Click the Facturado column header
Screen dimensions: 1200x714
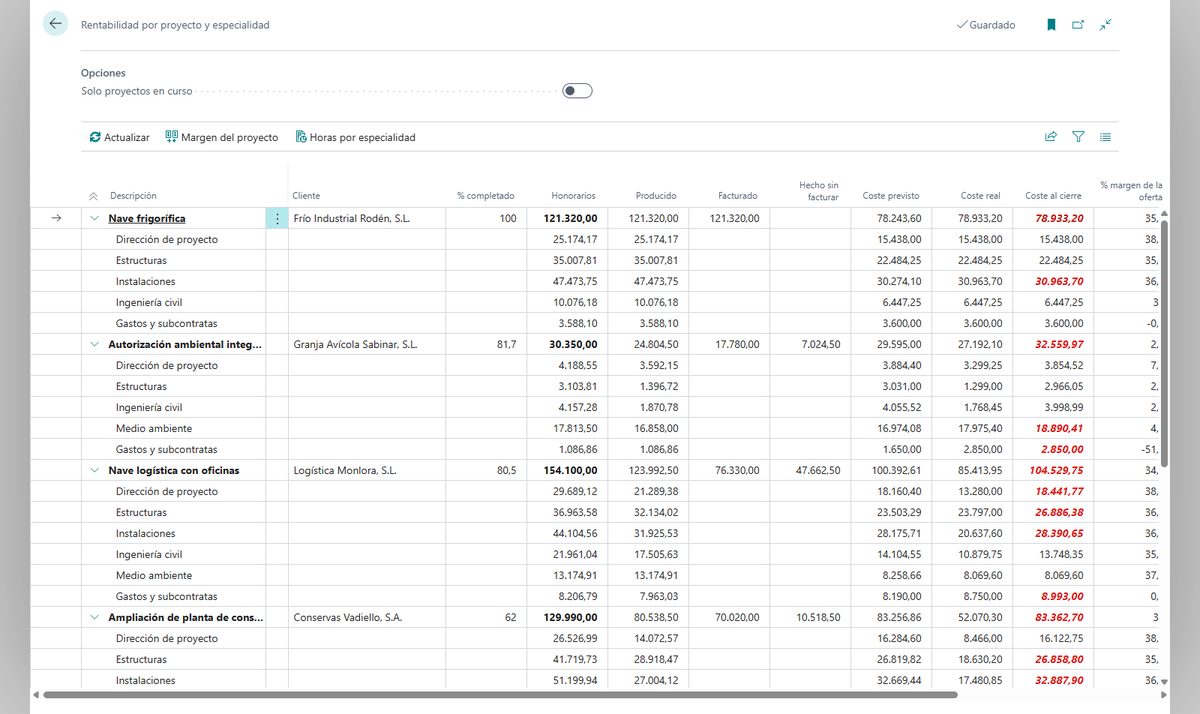pyautogui.click(x=738, y=196)
